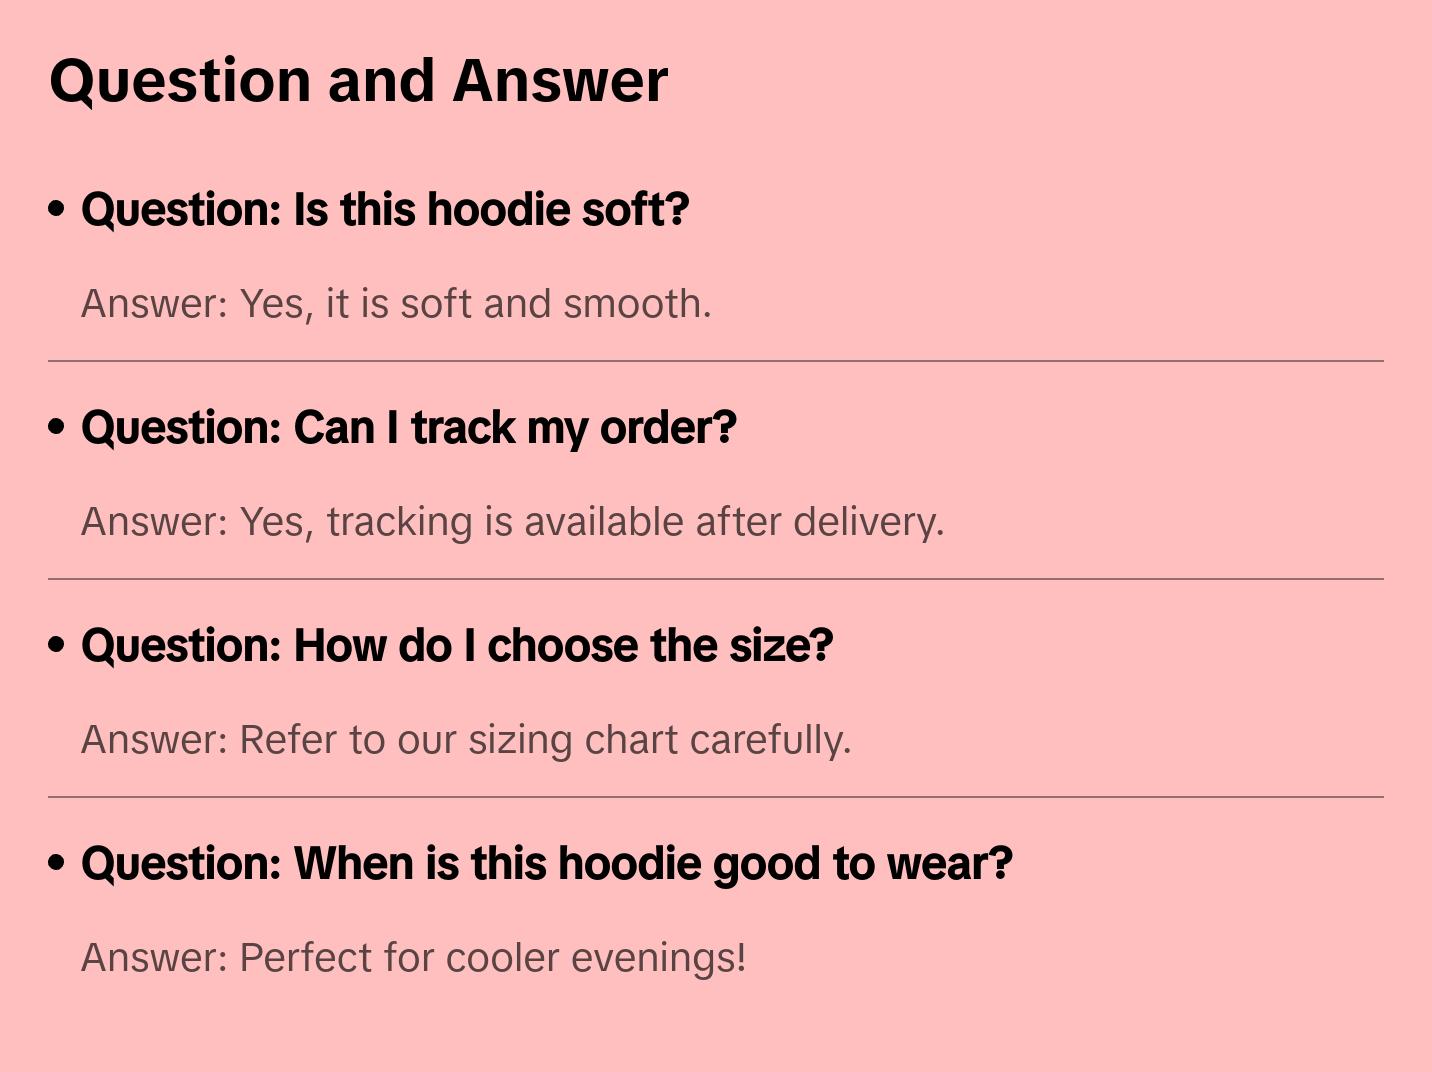The height and width of the screenshot is (1072, 1432).
Task: Click the bullet next to the size question
Action: point(57,645)
